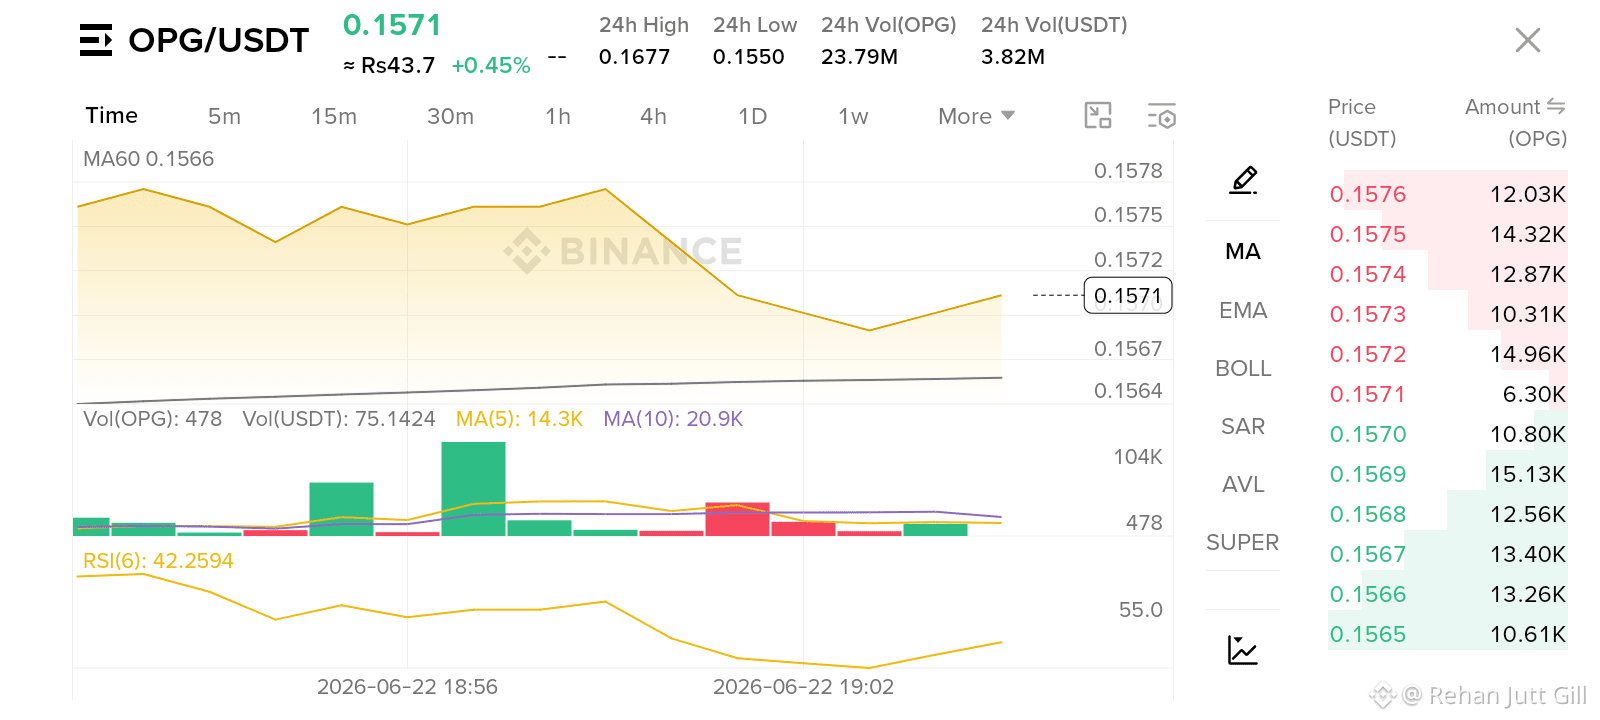Enable the BOLL indicator

pyautogui.click(x=1243, y=368)
